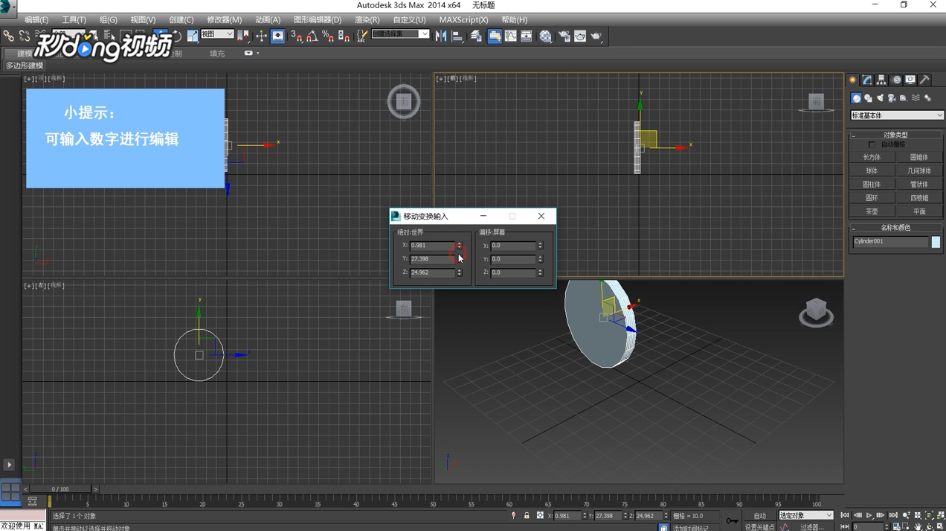The height and width of the screenshot is (531, 946).
Task: Open the 帮助(H) menu
Action: (514, 19)
